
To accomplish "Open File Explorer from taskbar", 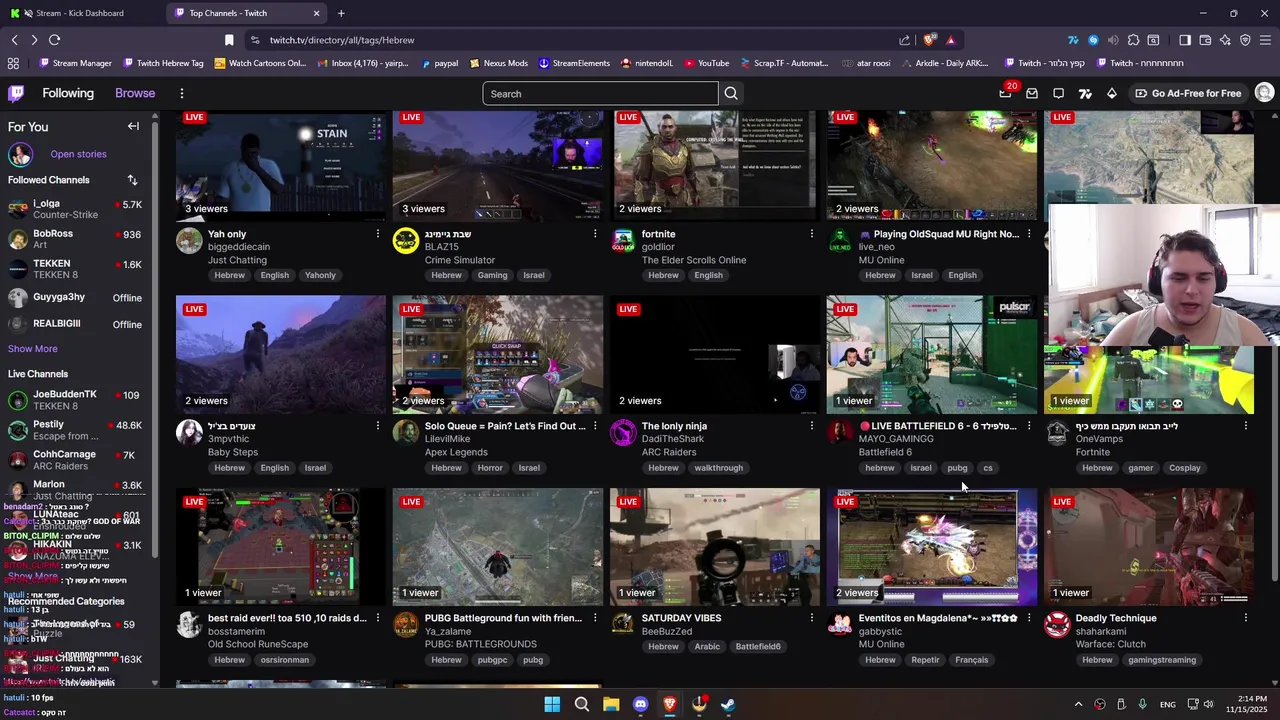I will click(x=611, y=704).
